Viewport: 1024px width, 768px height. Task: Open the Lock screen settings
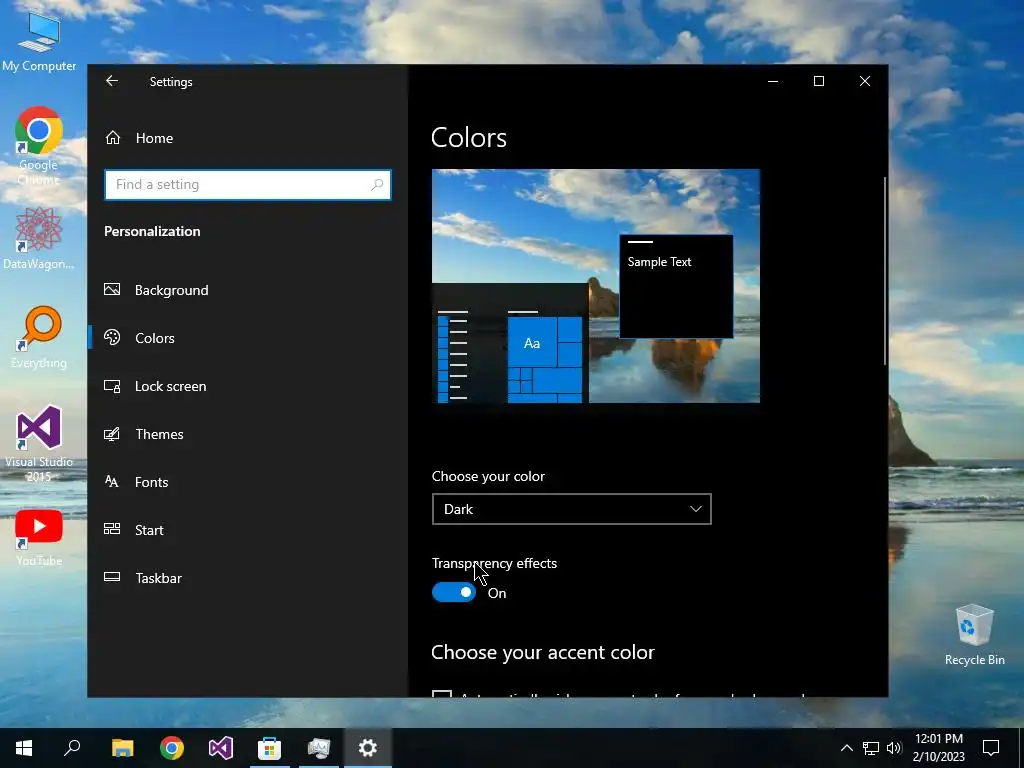248,386
